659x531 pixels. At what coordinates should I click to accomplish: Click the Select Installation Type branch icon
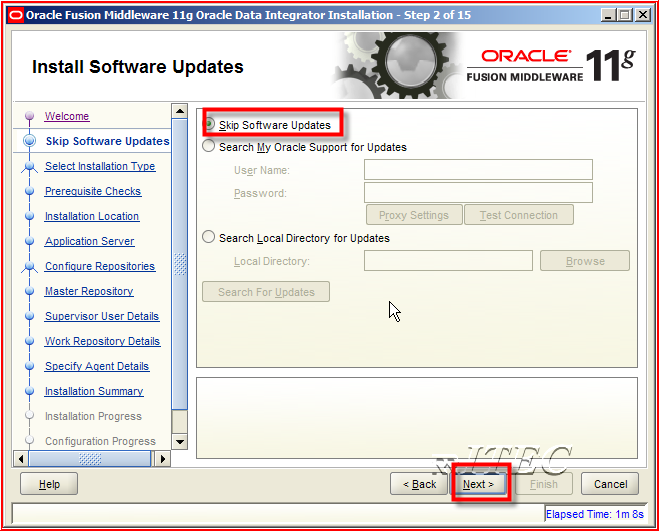29,166
